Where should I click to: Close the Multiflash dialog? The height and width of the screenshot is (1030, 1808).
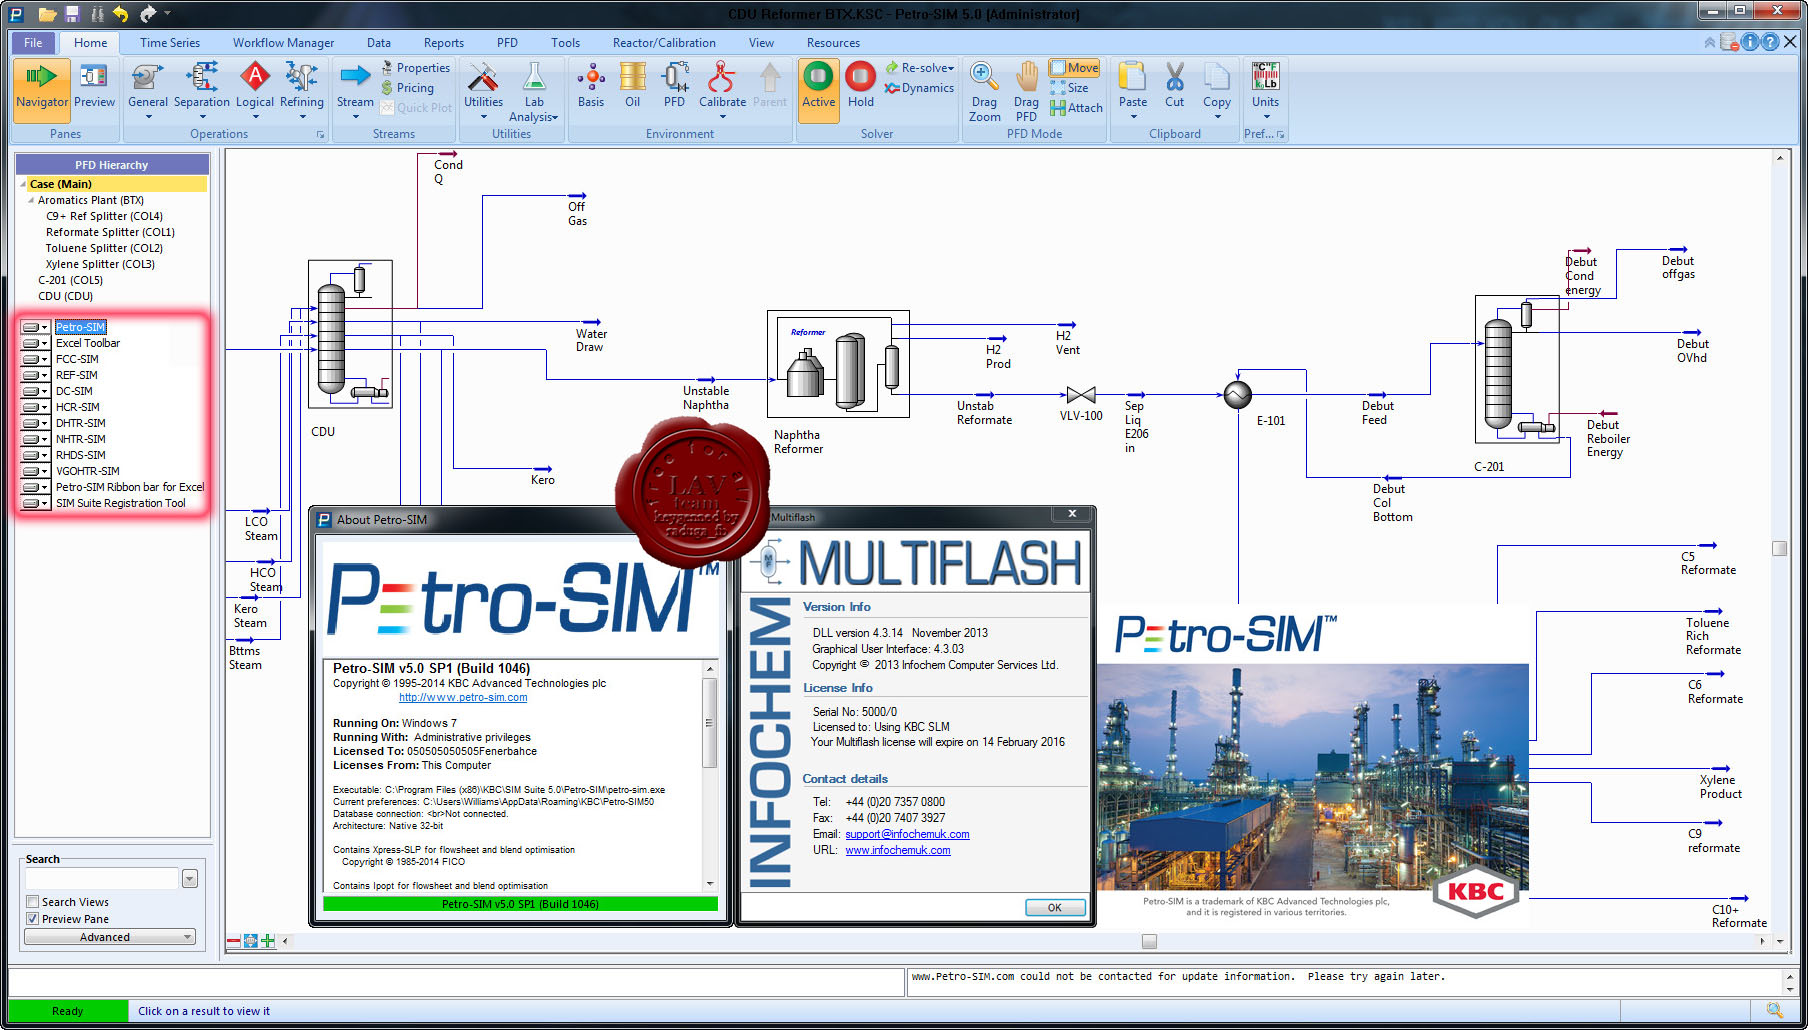pyautogui.click(x=1072, y=514)
